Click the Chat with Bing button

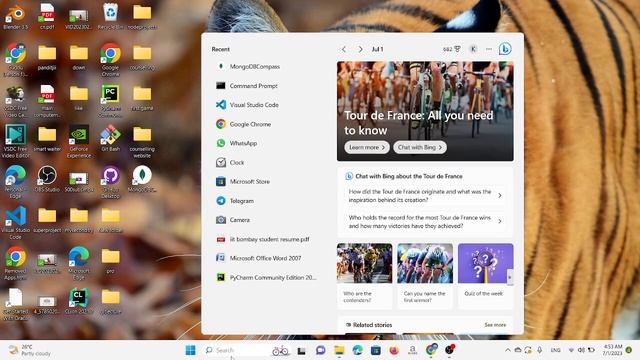(420, 147)
